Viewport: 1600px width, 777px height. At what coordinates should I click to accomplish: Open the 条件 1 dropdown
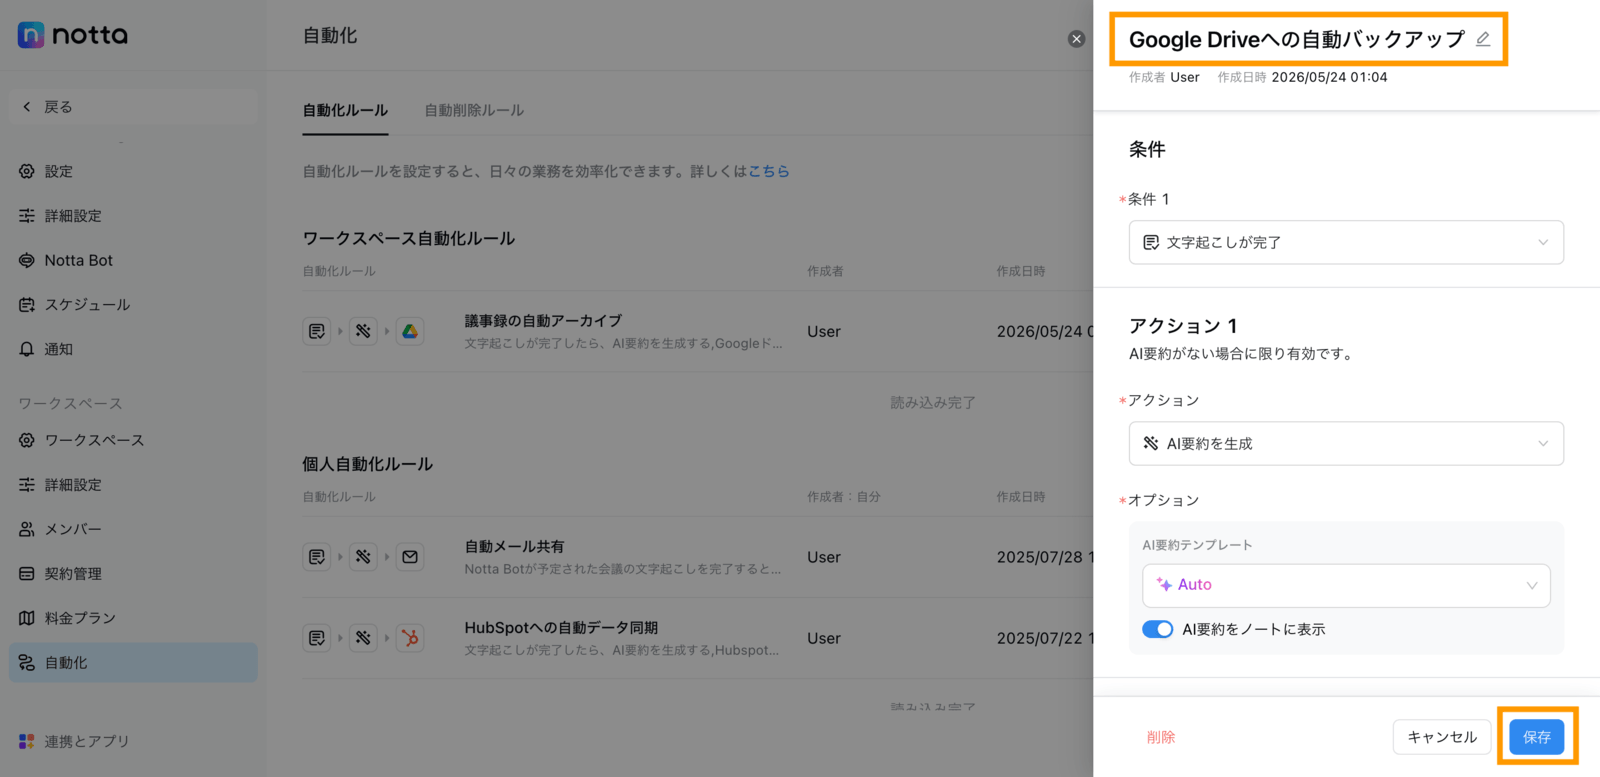pos(1346,242)
